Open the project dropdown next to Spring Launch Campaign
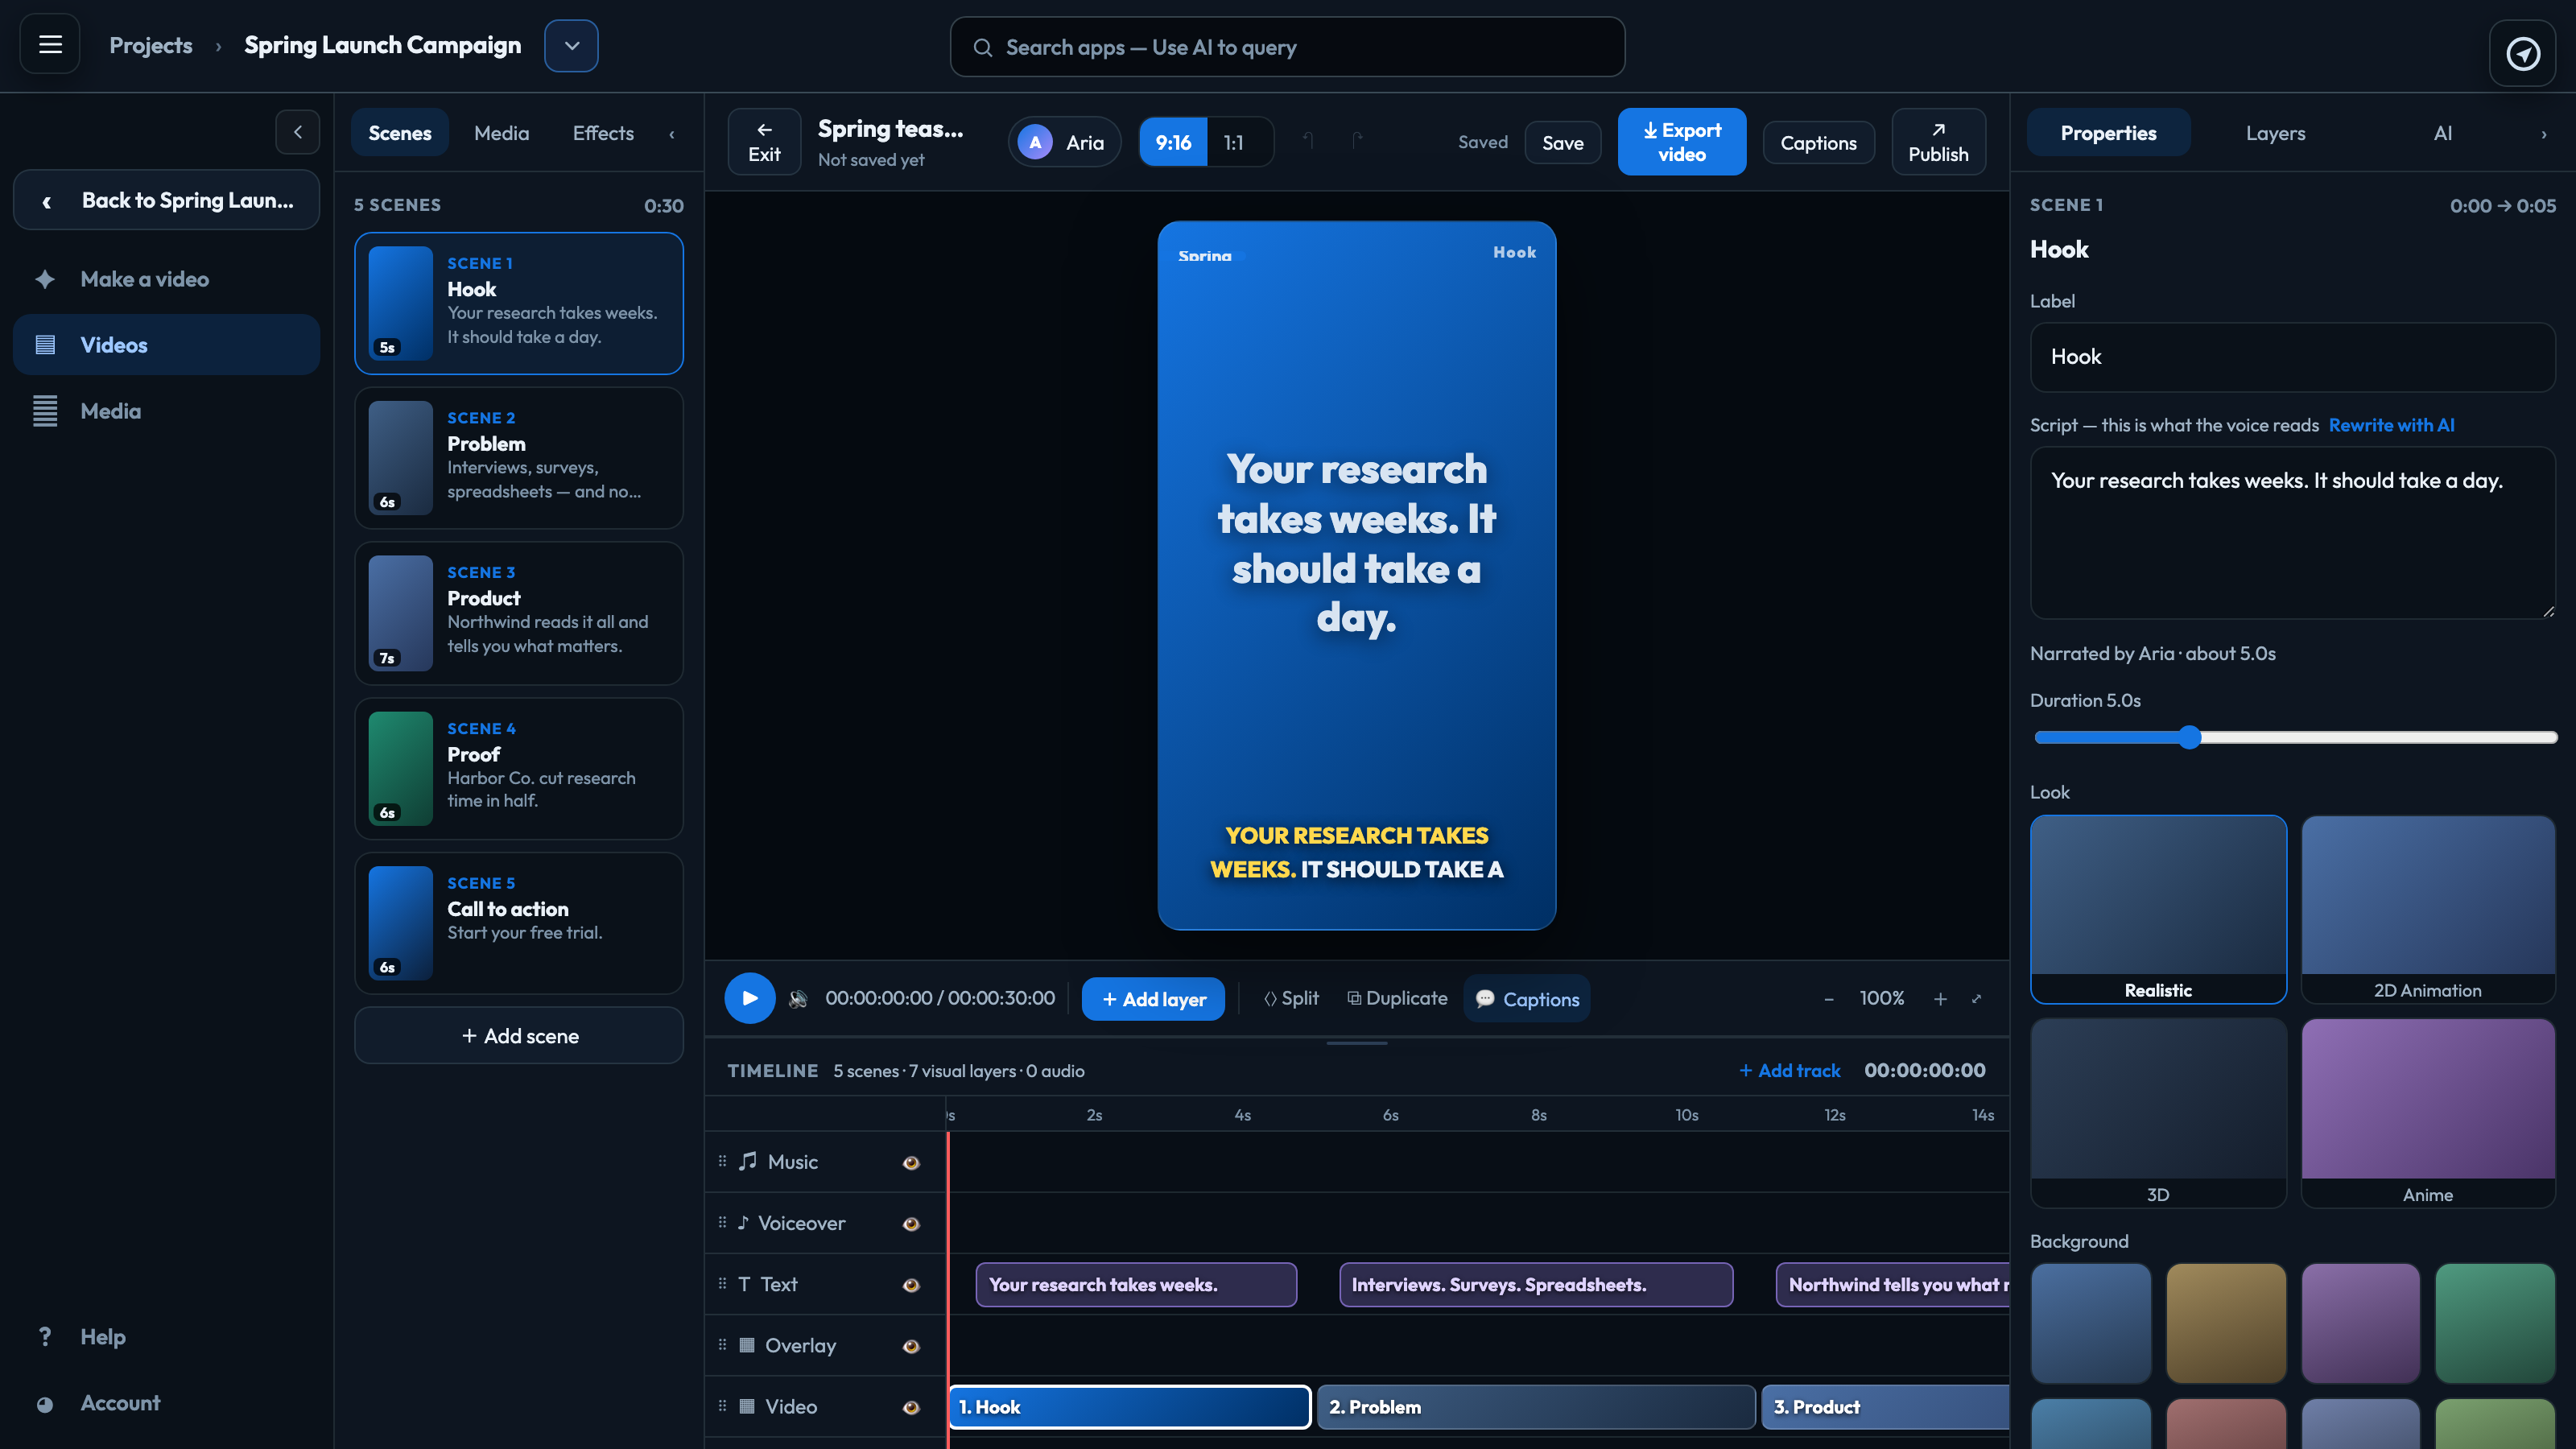Screen dimensions: 2576x1449 [571, 46]
